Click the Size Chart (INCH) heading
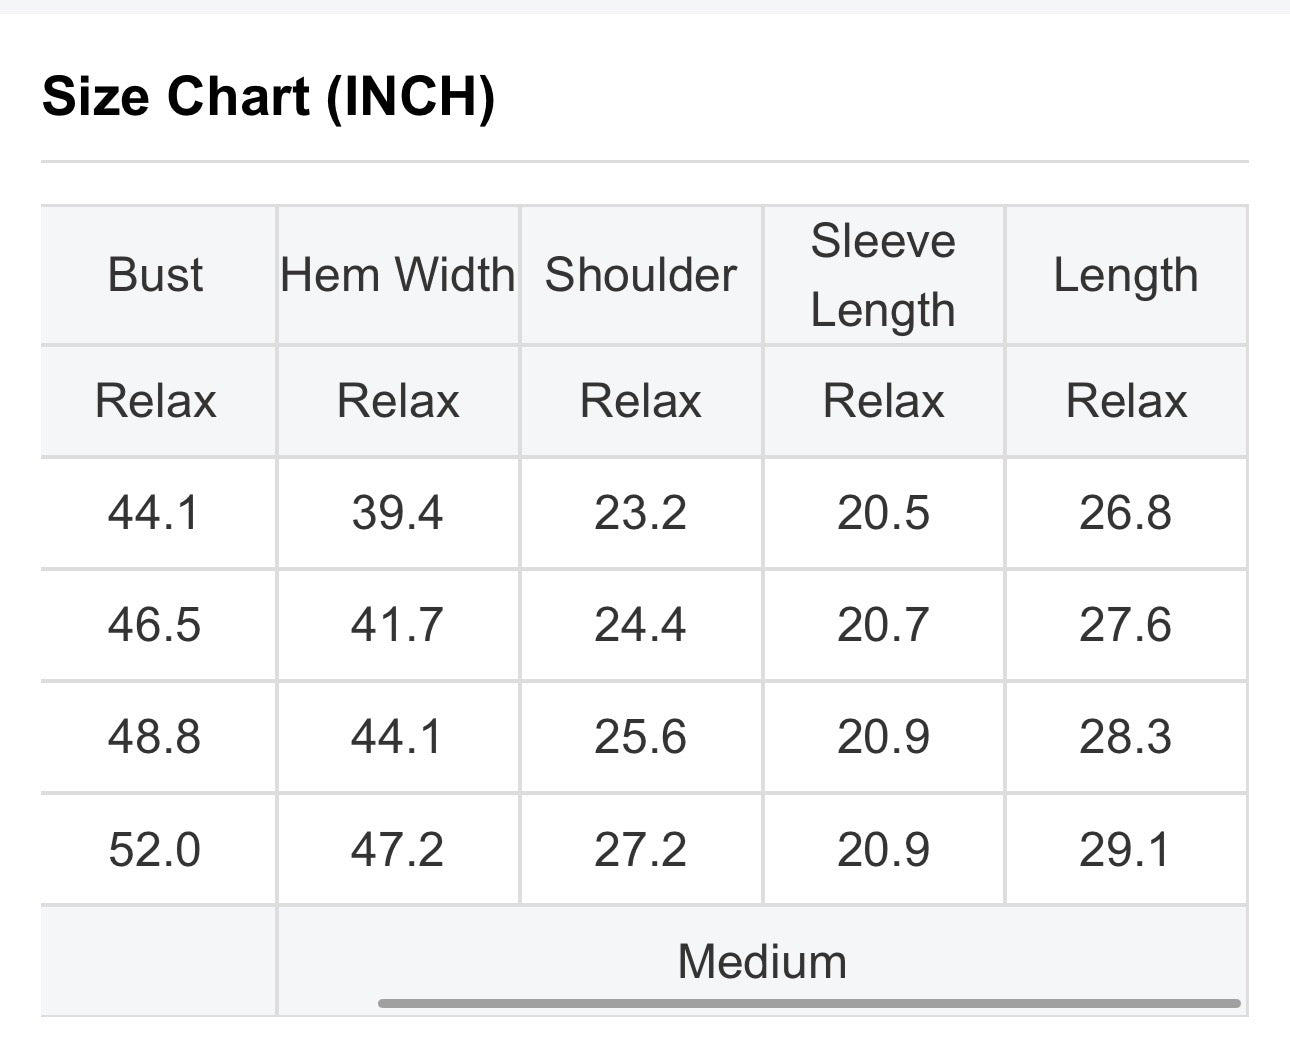Screen dimensions: 1290x1042 pyautogui.click(x=268, y=97)
